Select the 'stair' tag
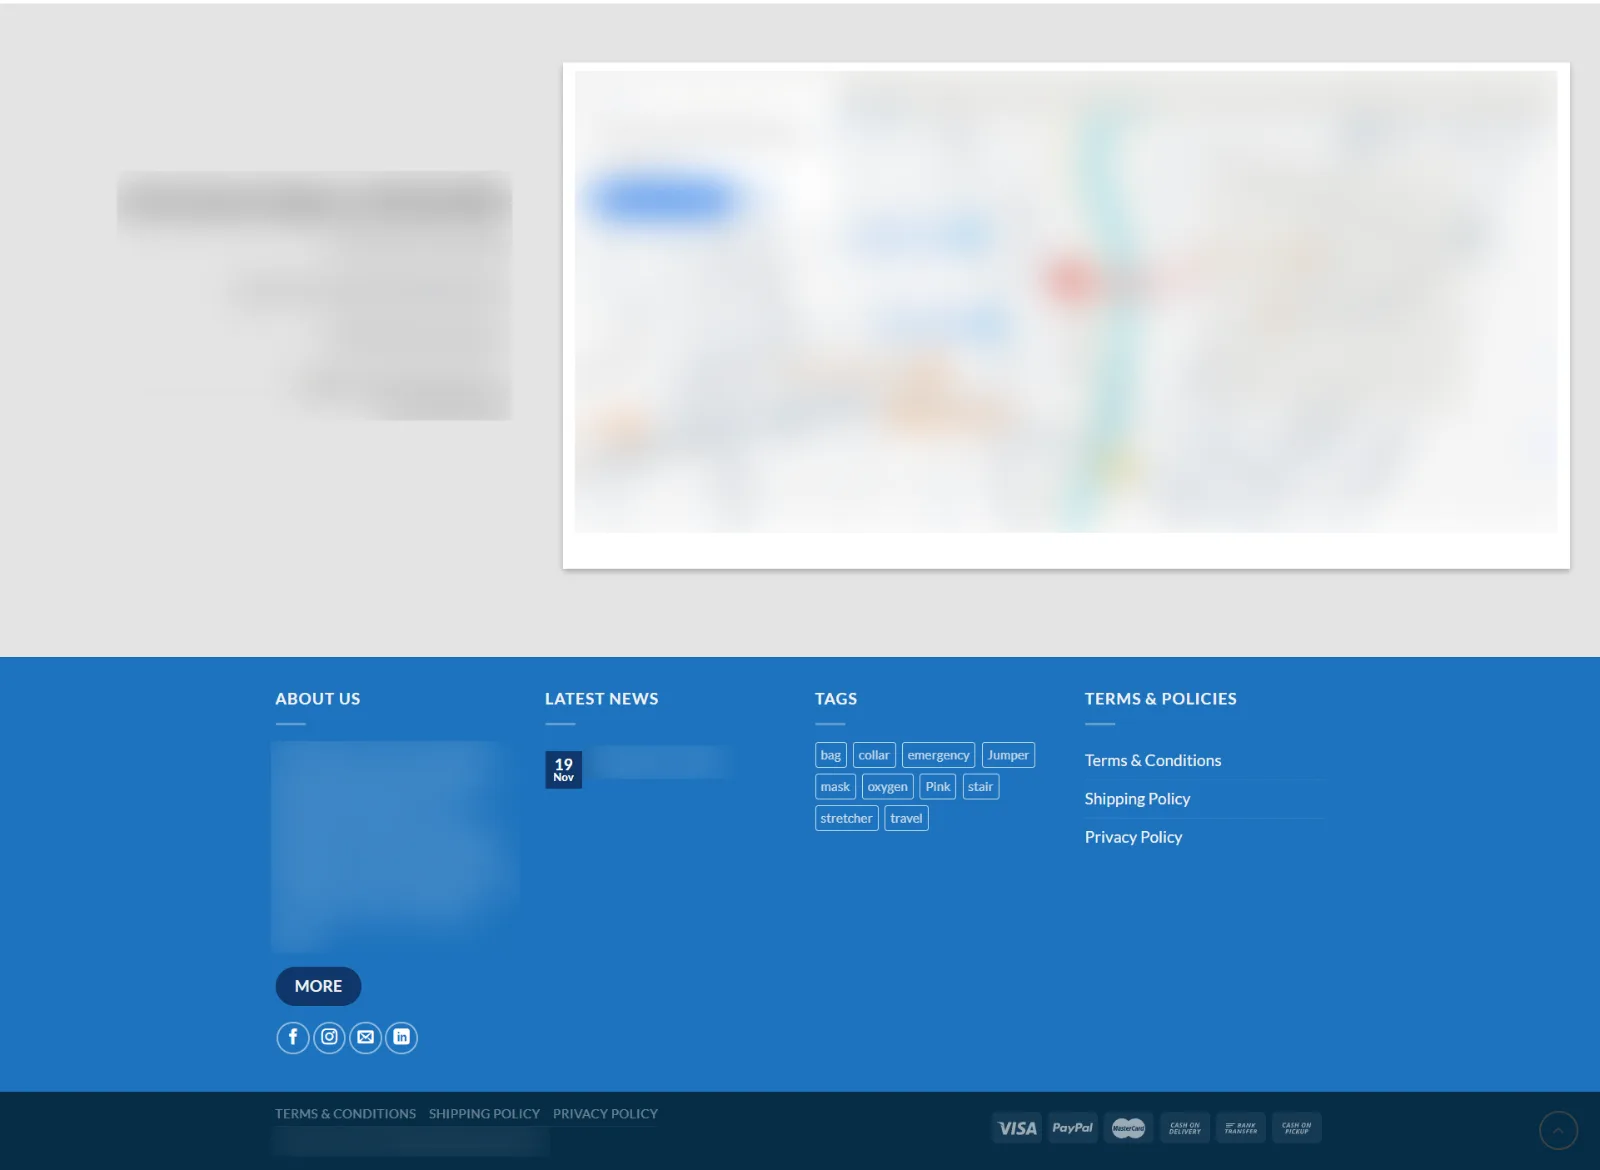This screenshot has height=1170, width=1600. (981, 787)
